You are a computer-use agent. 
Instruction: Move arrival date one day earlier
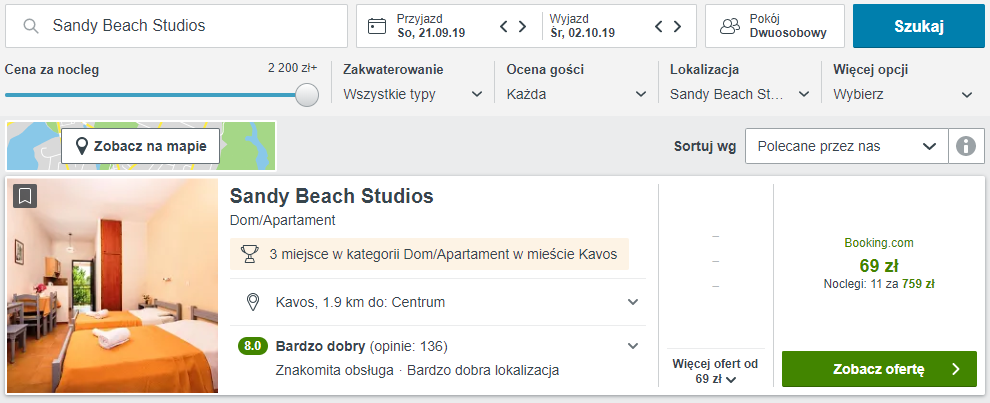[x=504, y=27]
